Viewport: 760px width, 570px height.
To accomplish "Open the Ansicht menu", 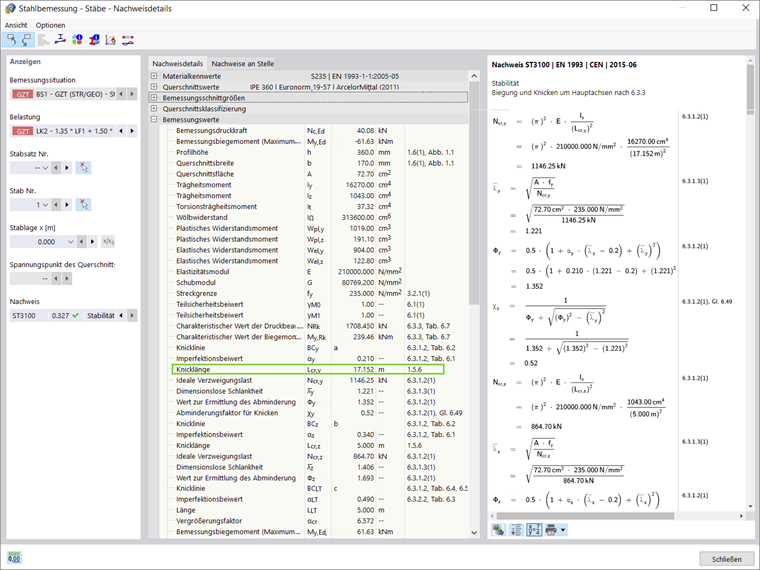I will (16, 25).
